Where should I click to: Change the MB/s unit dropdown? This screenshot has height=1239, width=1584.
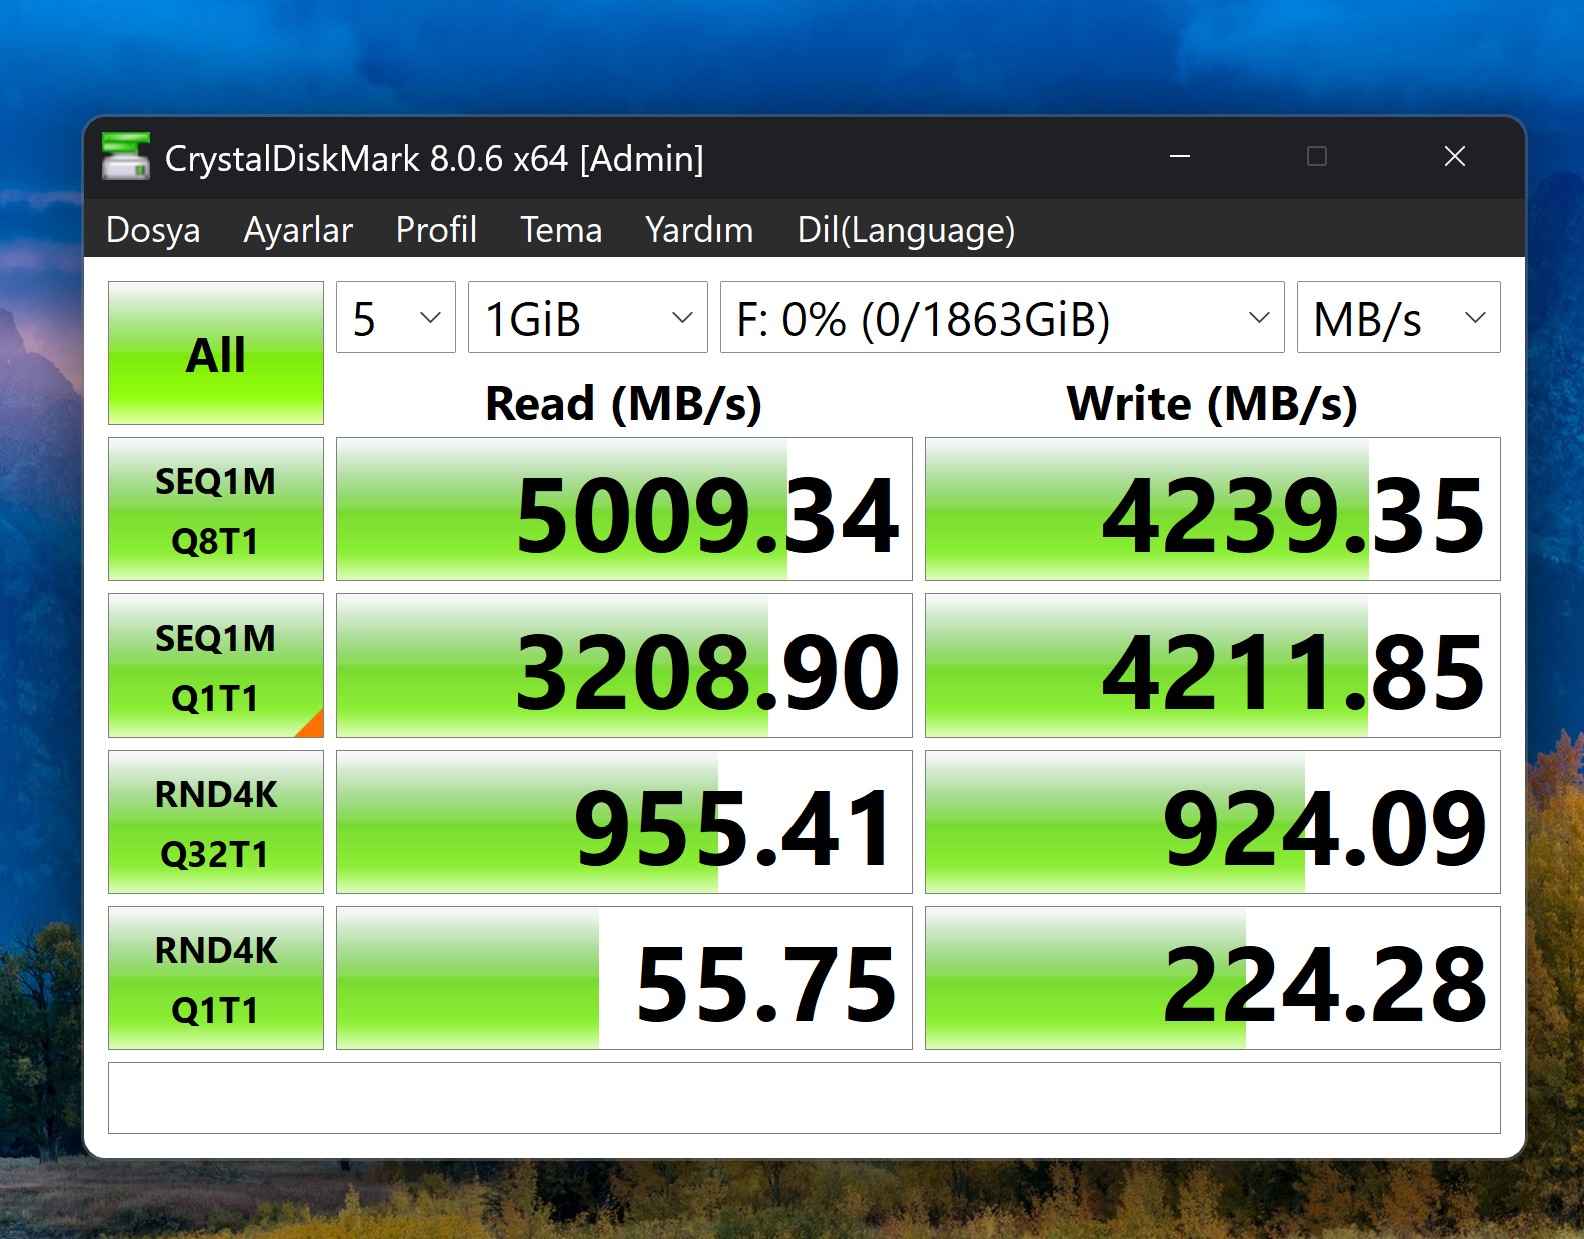1397,318
